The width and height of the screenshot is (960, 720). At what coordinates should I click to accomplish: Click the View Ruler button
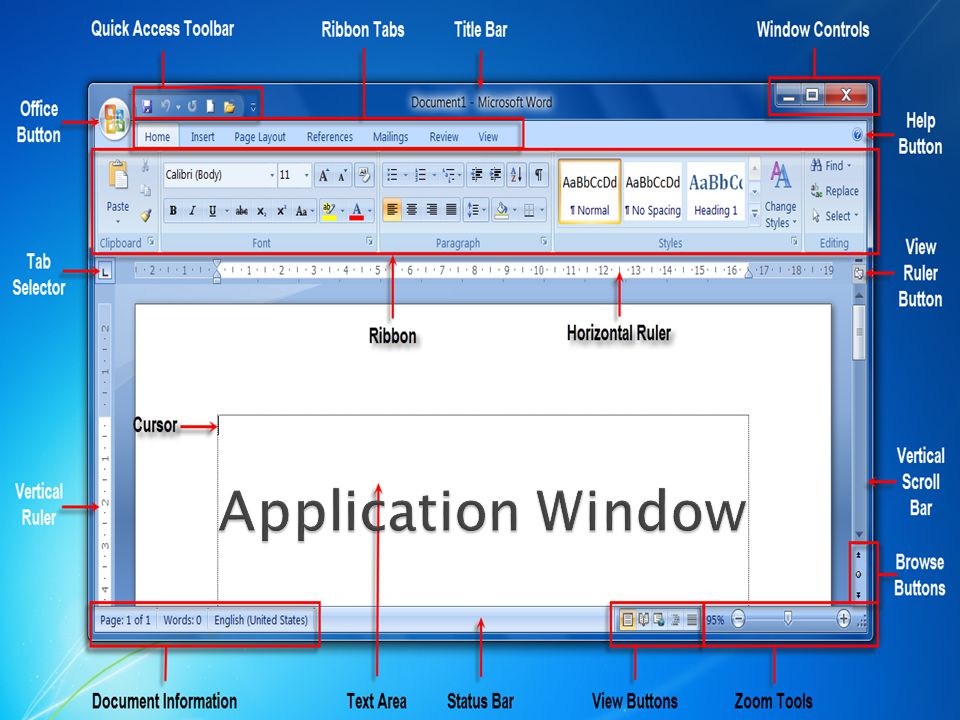tap(858, 273)
